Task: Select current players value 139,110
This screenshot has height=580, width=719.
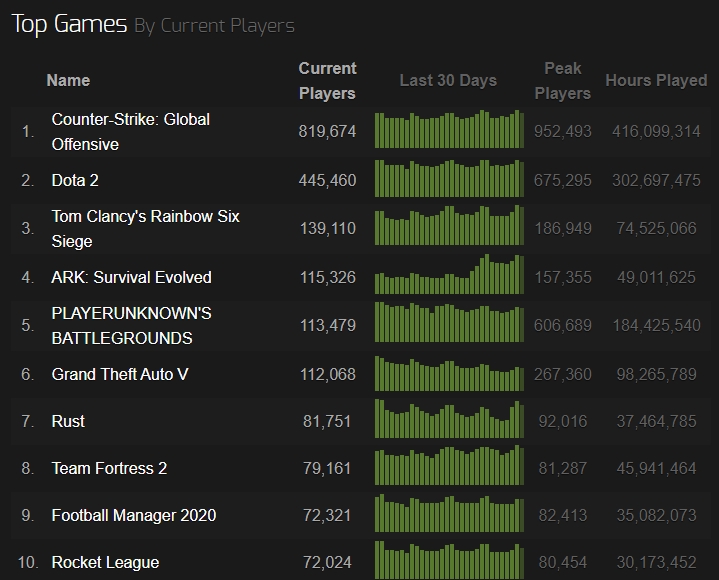Action: coord(327,228)
